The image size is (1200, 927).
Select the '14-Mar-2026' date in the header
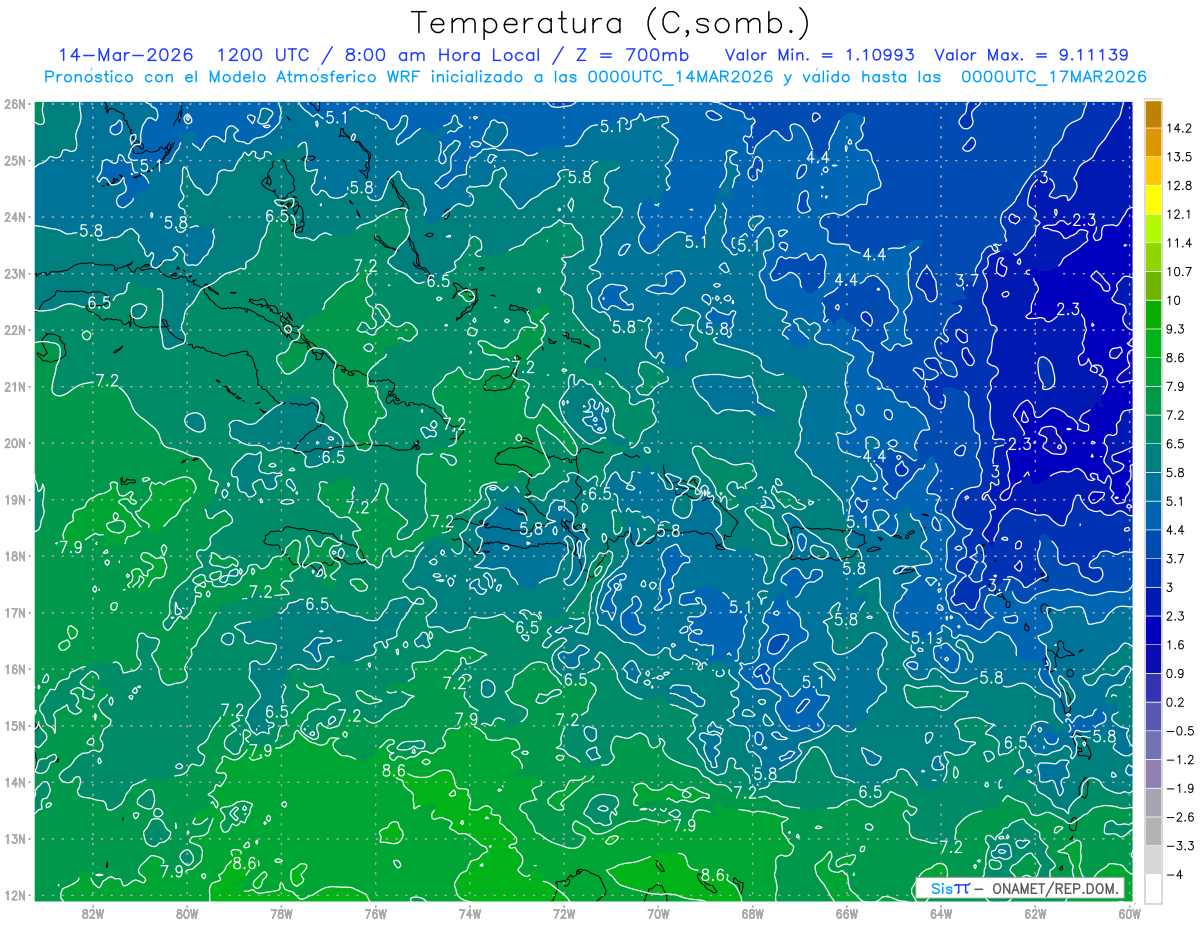click(x=125, y=55)
